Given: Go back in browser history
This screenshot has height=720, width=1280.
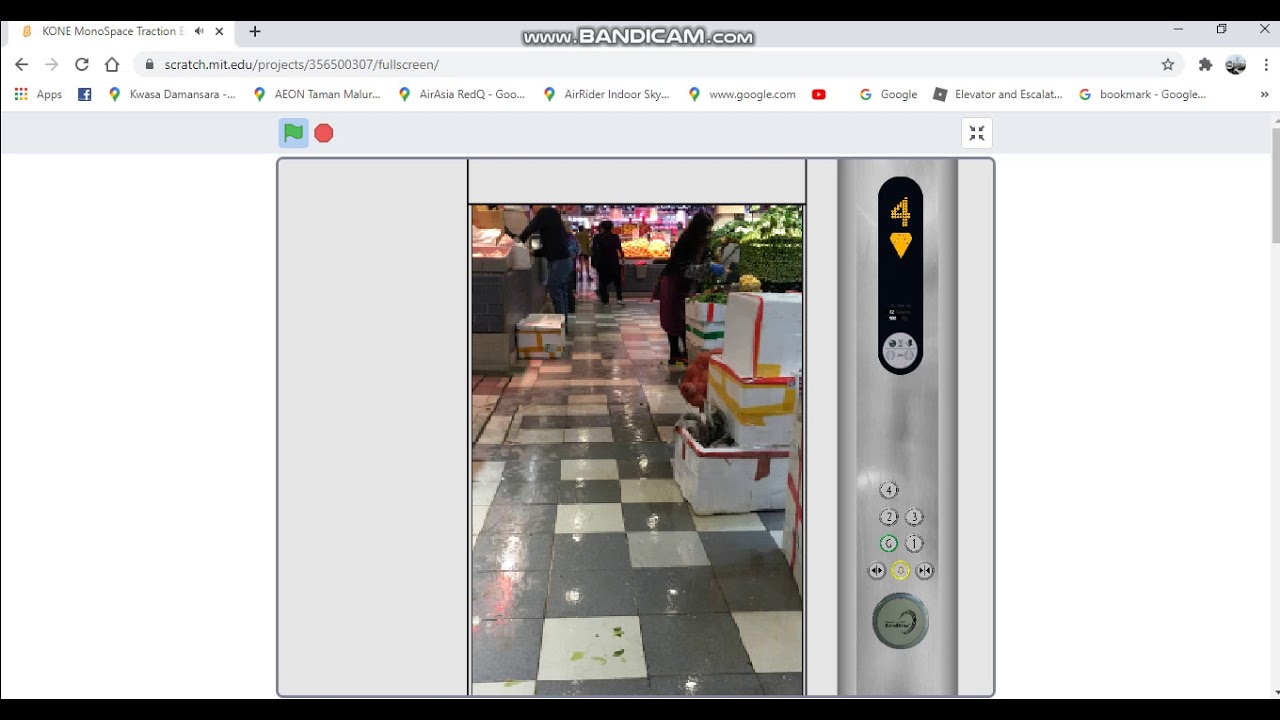Looking at the screenshot, I should (22, 64).
